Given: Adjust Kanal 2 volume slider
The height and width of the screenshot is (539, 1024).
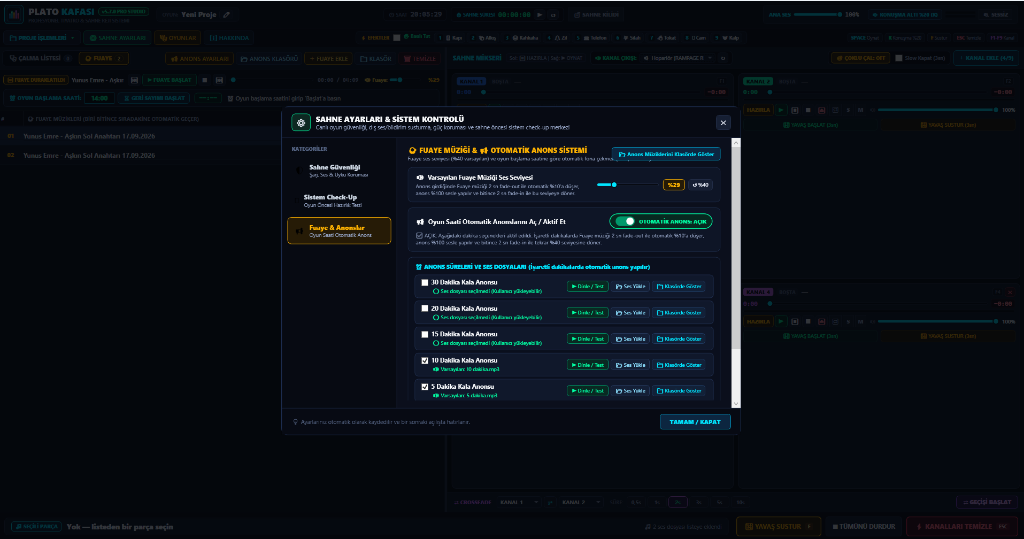Looking at the screenshot, I should [937, 110].
